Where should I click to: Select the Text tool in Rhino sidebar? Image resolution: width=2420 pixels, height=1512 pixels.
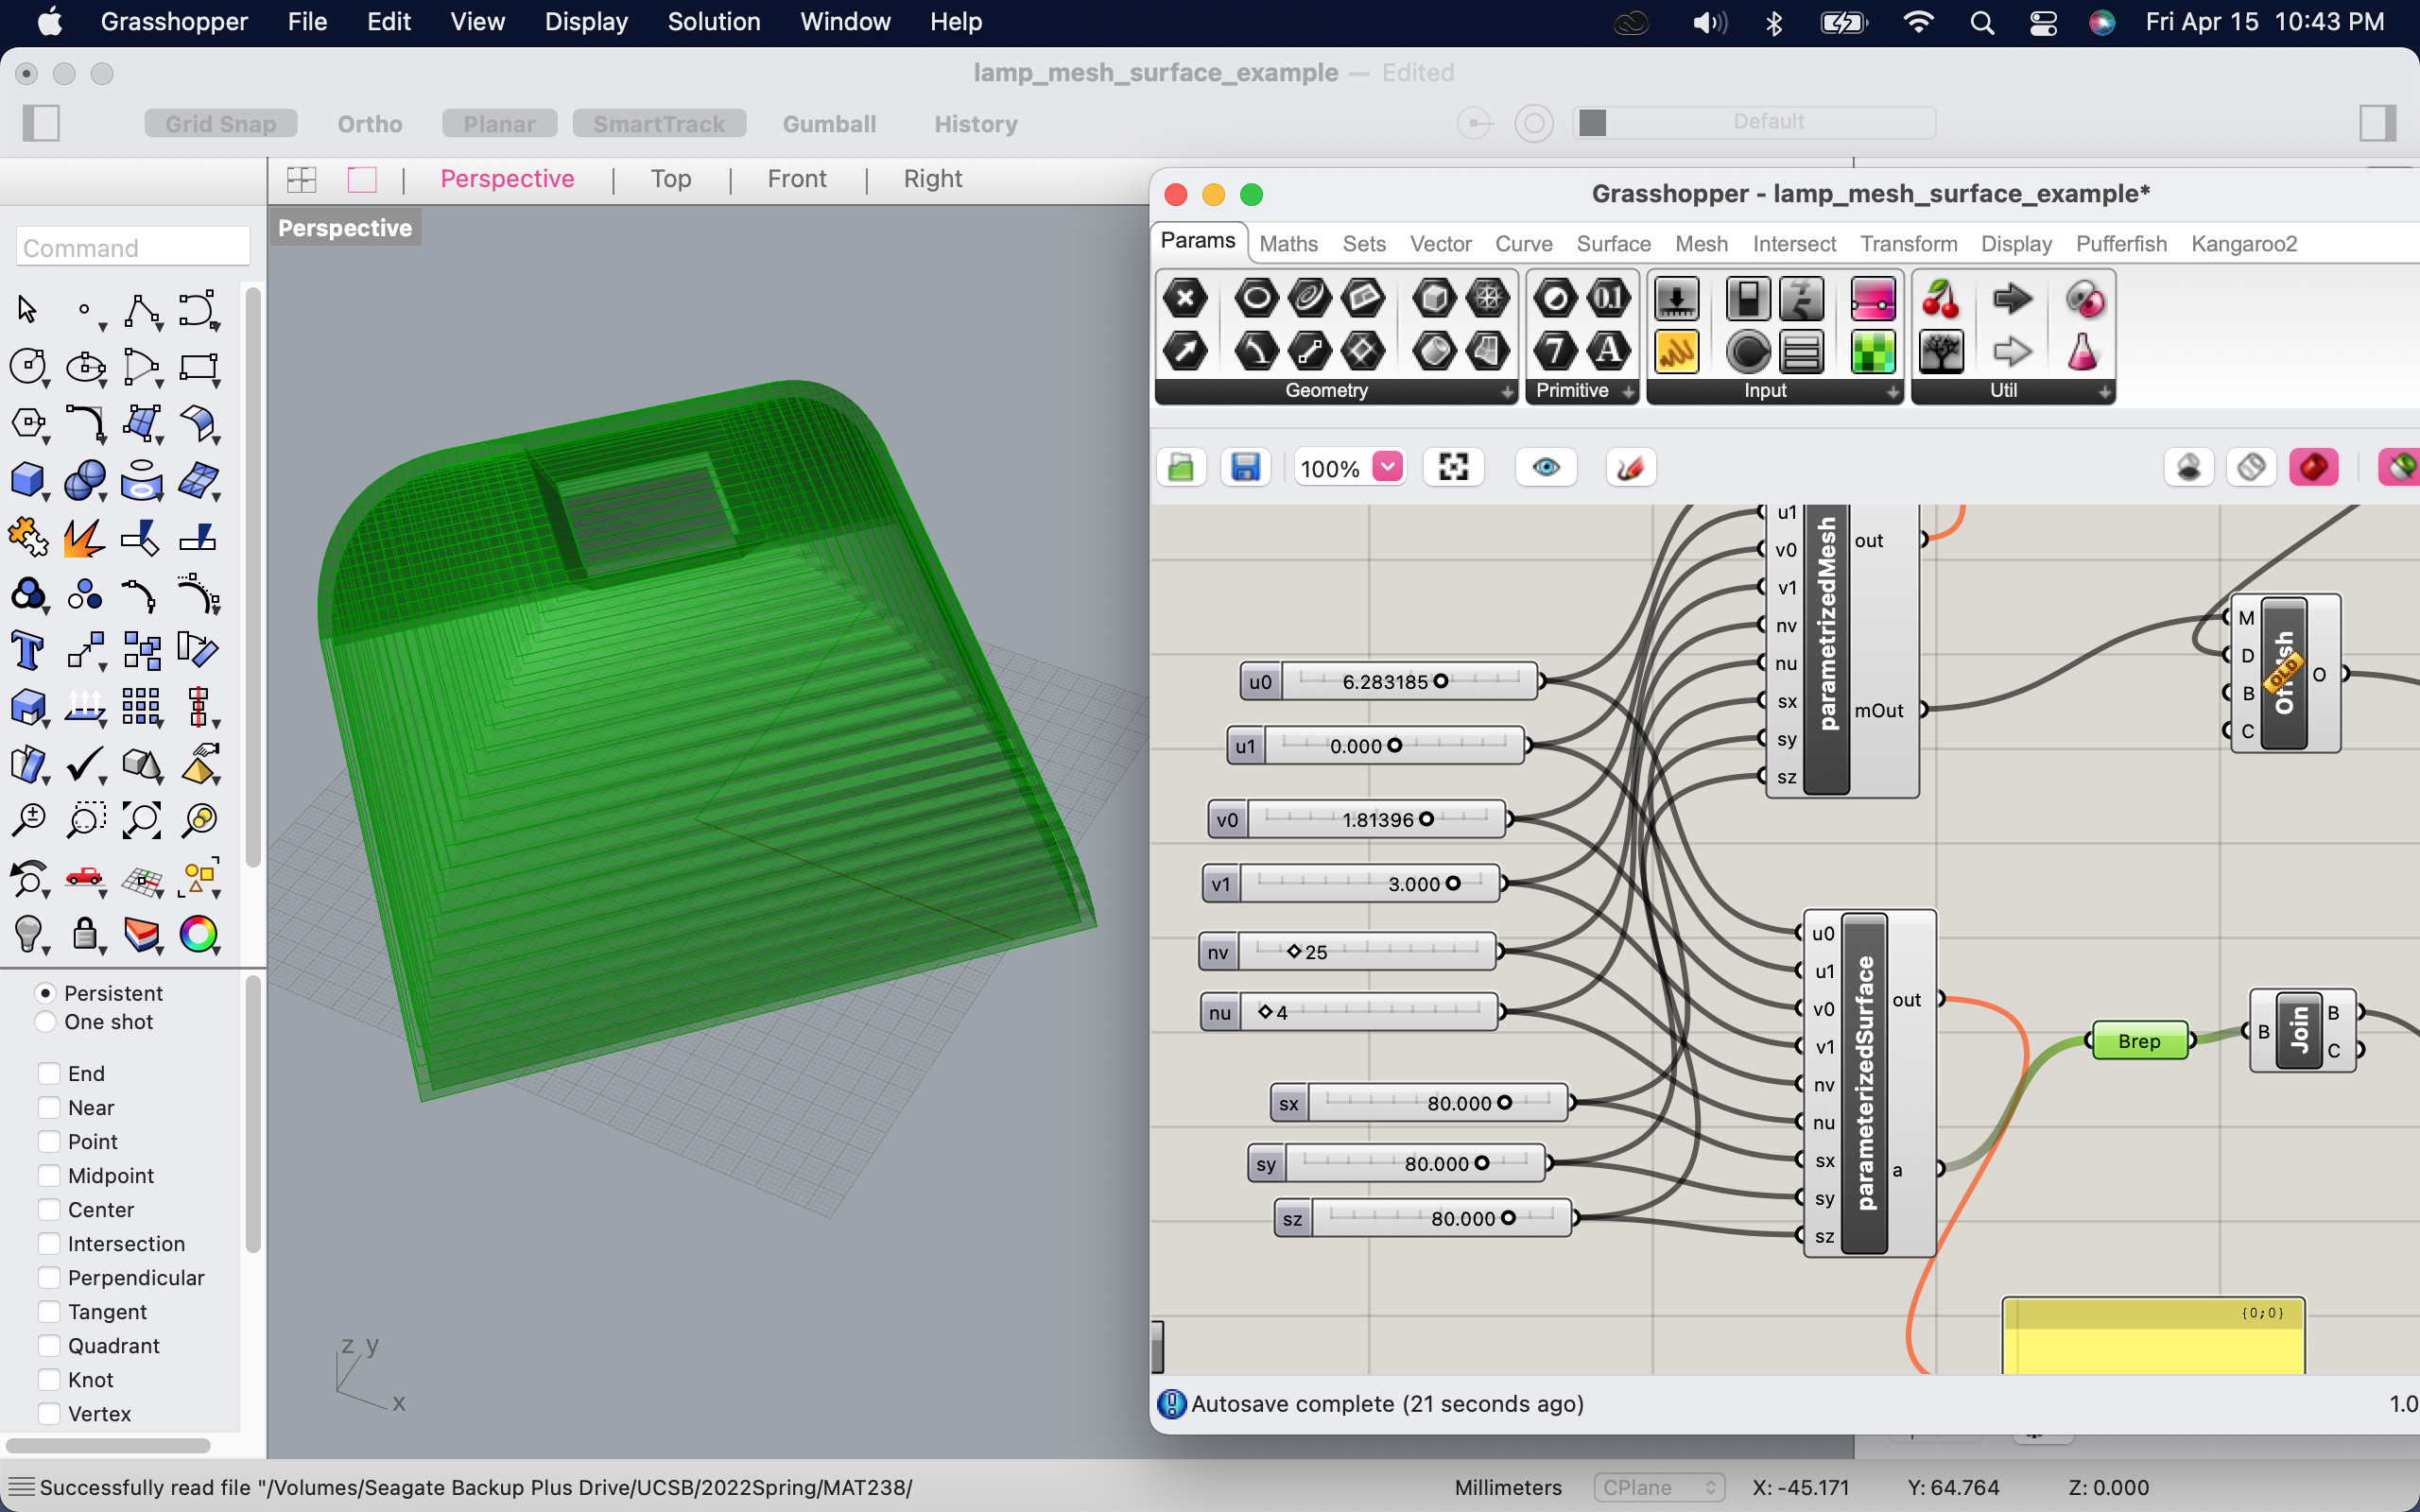pos(28,650)
